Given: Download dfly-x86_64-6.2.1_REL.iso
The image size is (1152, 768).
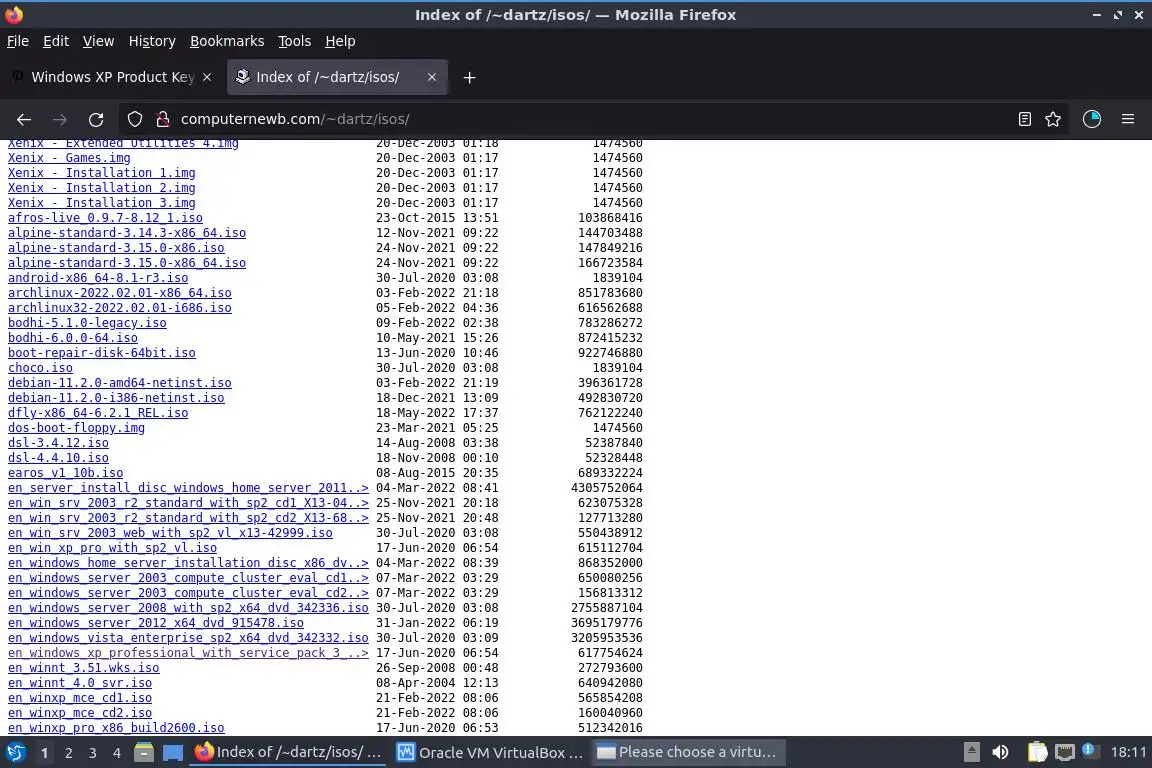Looking at the screenshot, I should coord(98,413).
